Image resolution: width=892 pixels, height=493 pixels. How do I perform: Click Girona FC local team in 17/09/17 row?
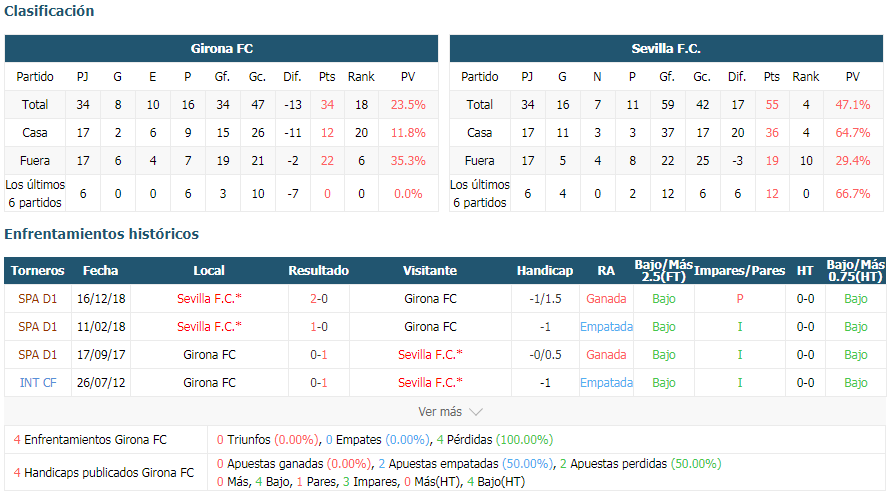point(209,354)
